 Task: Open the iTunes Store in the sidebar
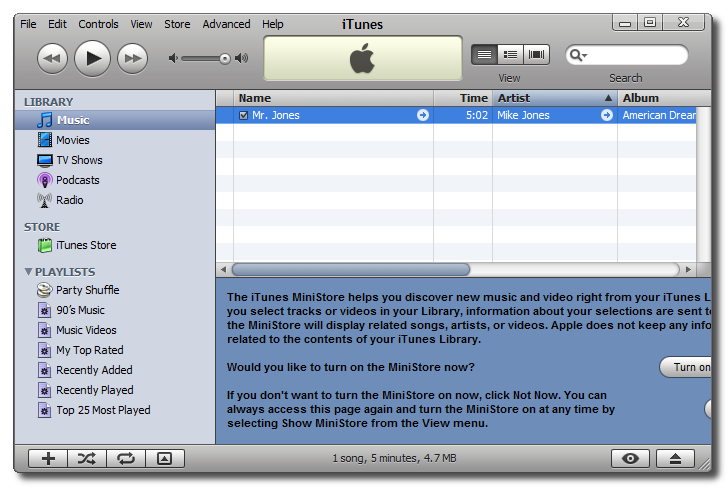click(85, 245)
